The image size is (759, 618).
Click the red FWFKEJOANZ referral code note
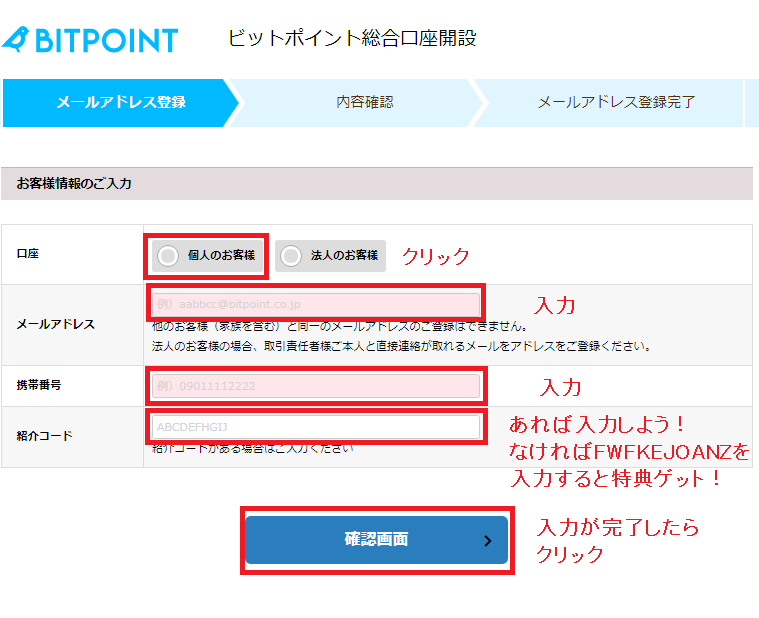(x=629, y=451)
